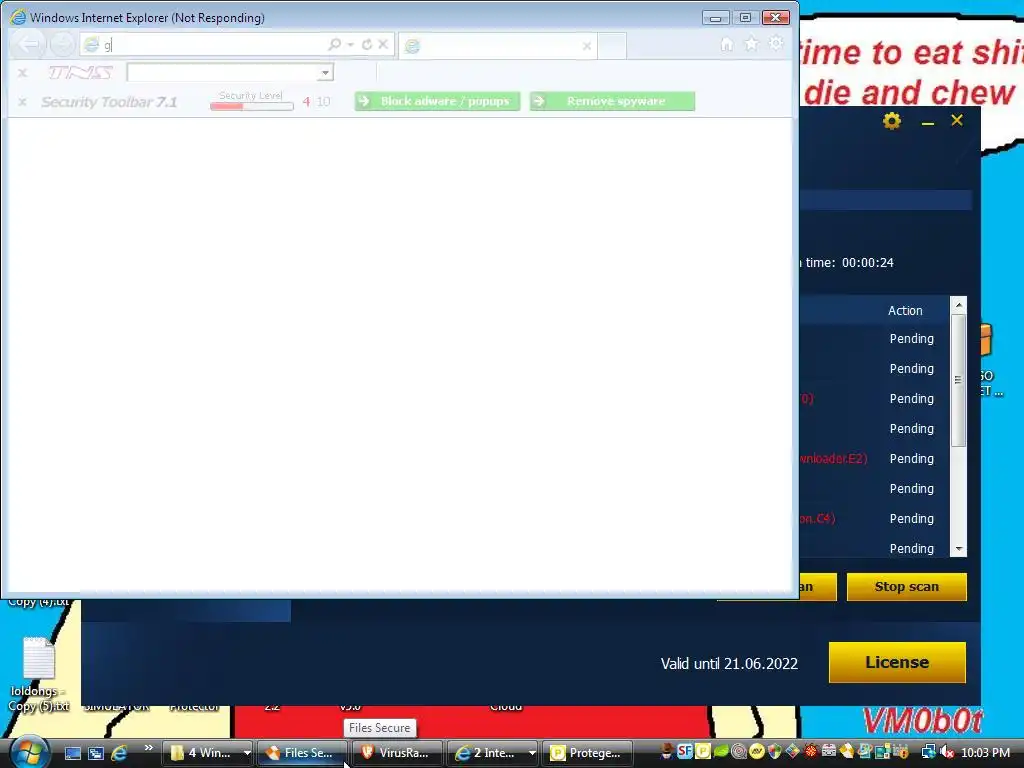The image size is (1024, 768).
Task: Expand the 4 Win... taskbar group arrow
Action: click(x=247, y=753)
